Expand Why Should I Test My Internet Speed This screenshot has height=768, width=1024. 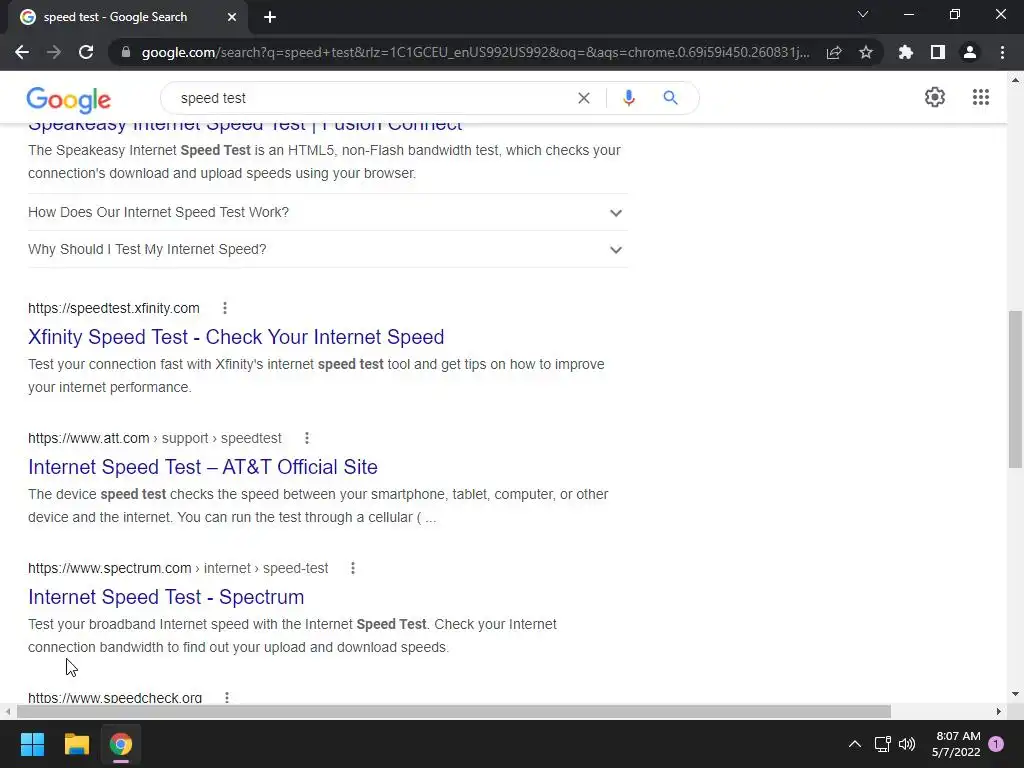(328, 249)
